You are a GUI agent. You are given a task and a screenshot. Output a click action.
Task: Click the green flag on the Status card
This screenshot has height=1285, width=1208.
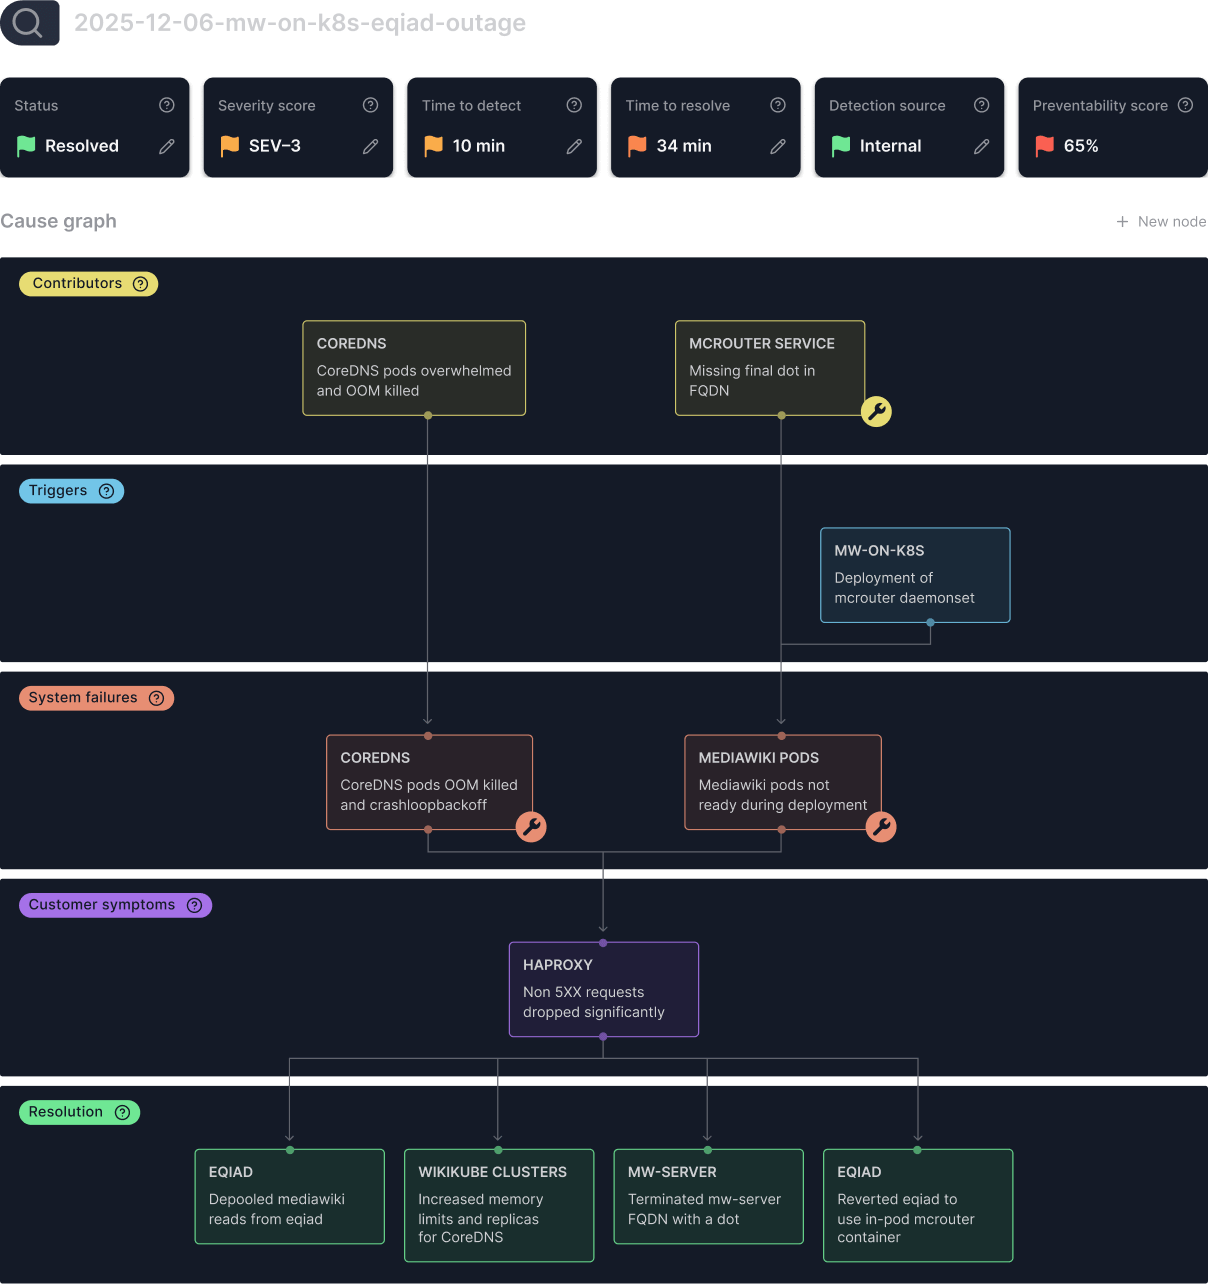[27, 146]
